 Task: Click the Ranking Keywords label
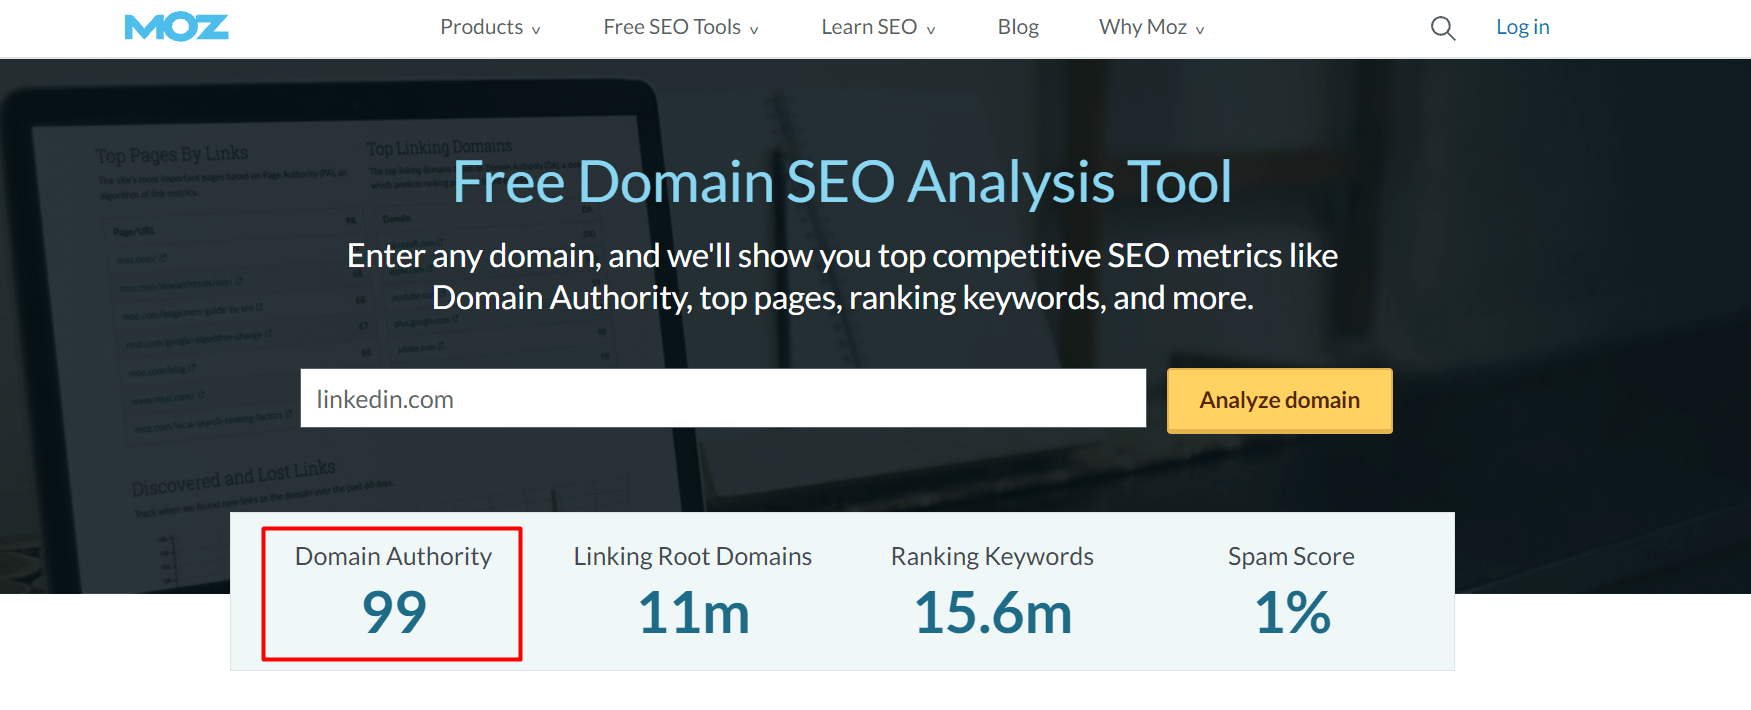(992, 556)
